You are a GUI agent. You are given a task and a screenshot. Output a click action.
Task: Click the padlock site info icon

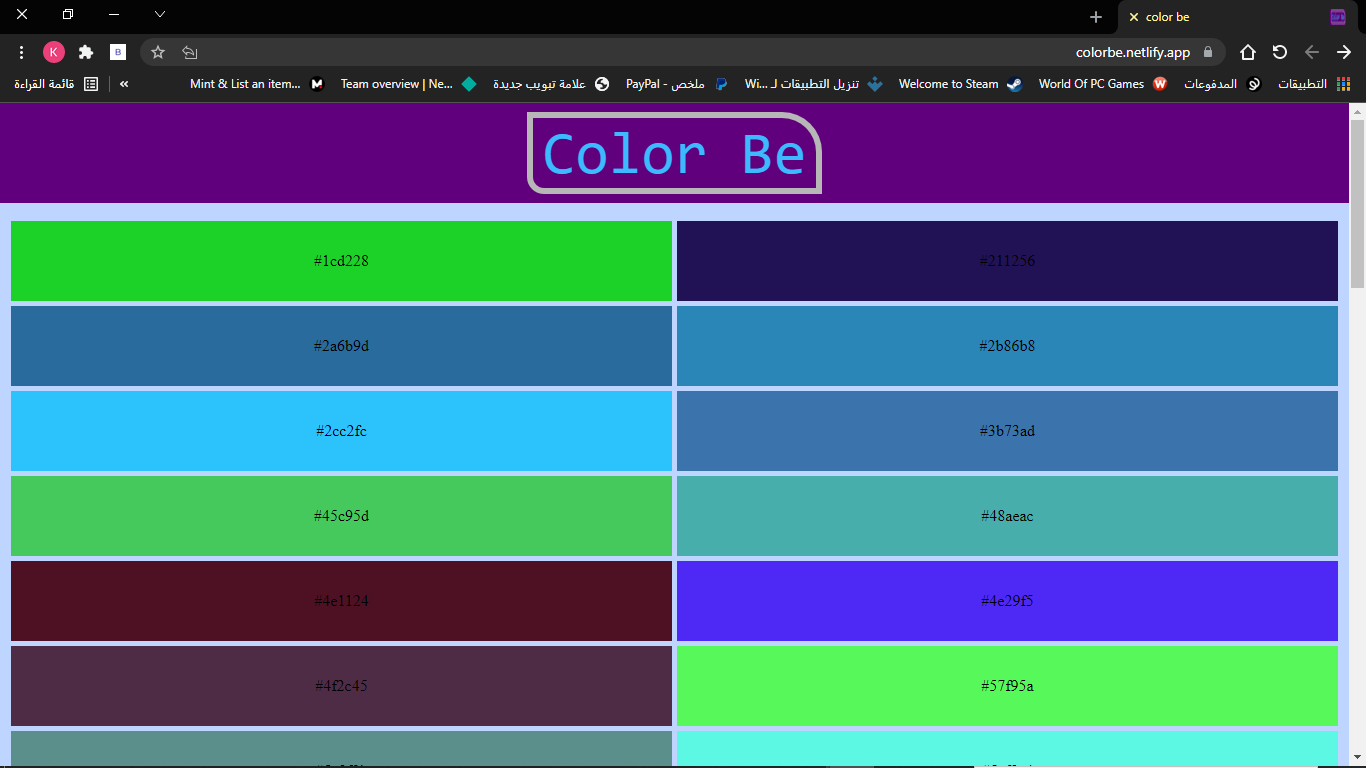pos(1208,52)
